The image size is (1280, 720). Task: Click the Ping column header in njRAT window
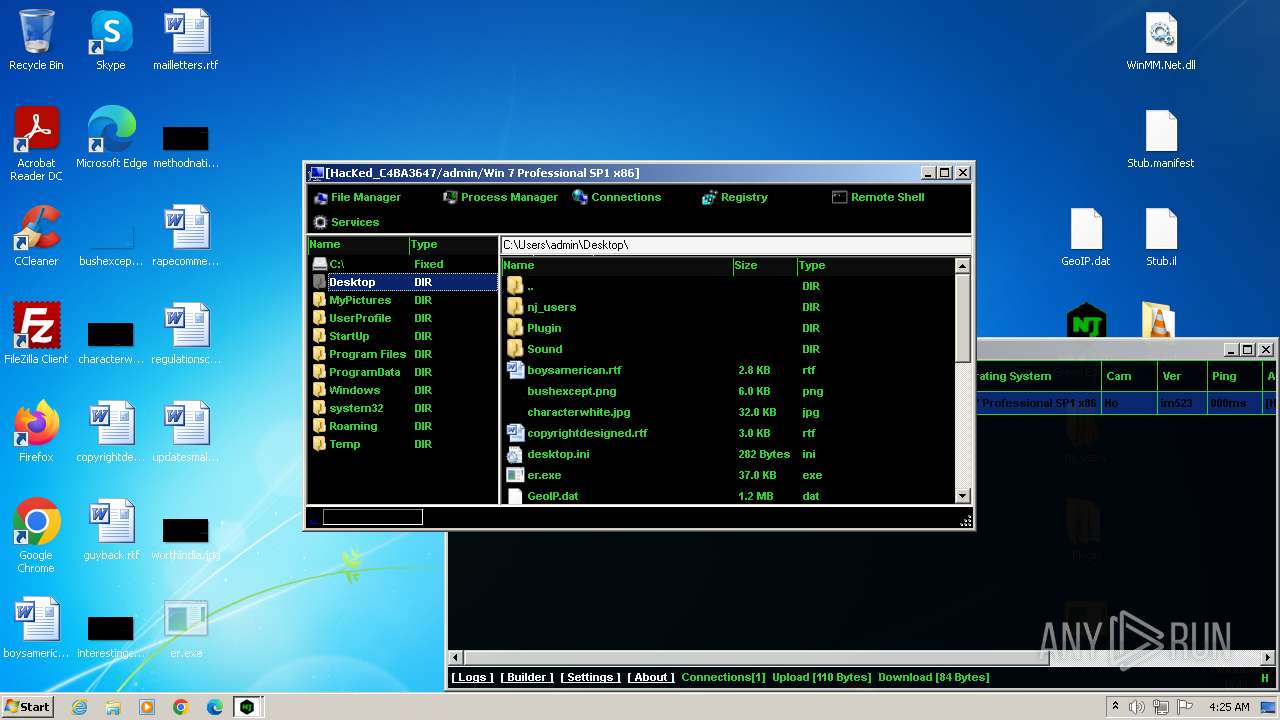pyautogui.click(x=1234, y=376)
